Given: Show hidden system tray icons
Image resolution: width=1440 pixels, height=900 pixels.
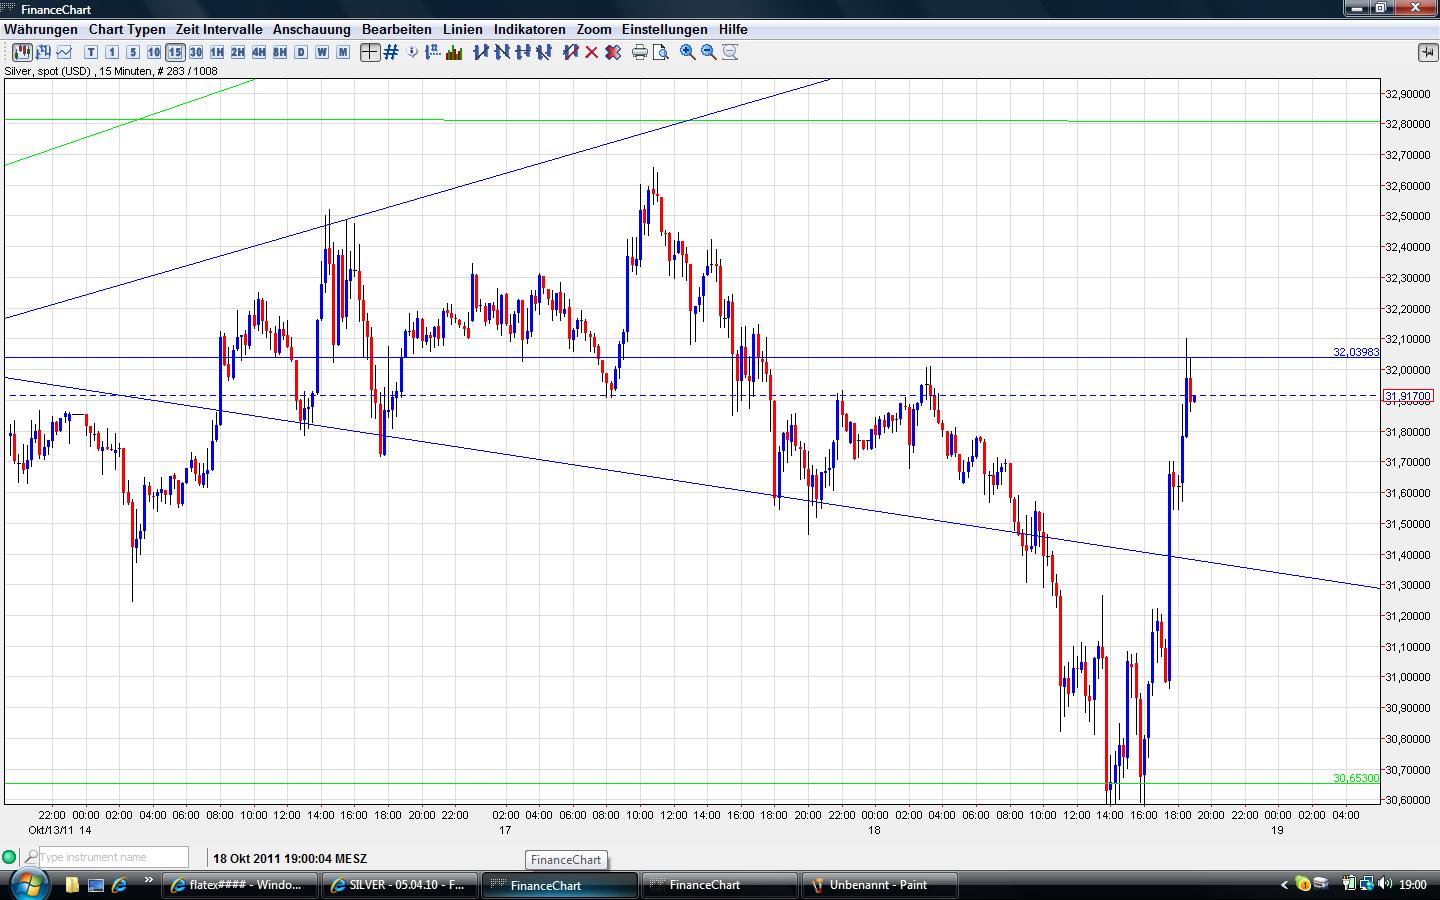Looking at the screenshot, I should point(1285,884).
